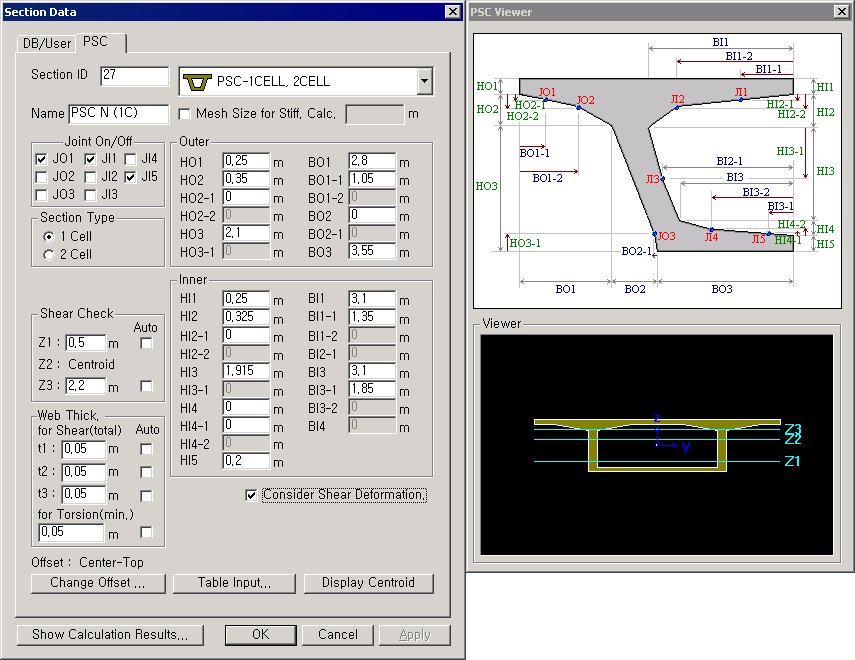Enable Auto for Z3 shear check
This screenshot has width=855, height=660.
click(x=146, y=386)
